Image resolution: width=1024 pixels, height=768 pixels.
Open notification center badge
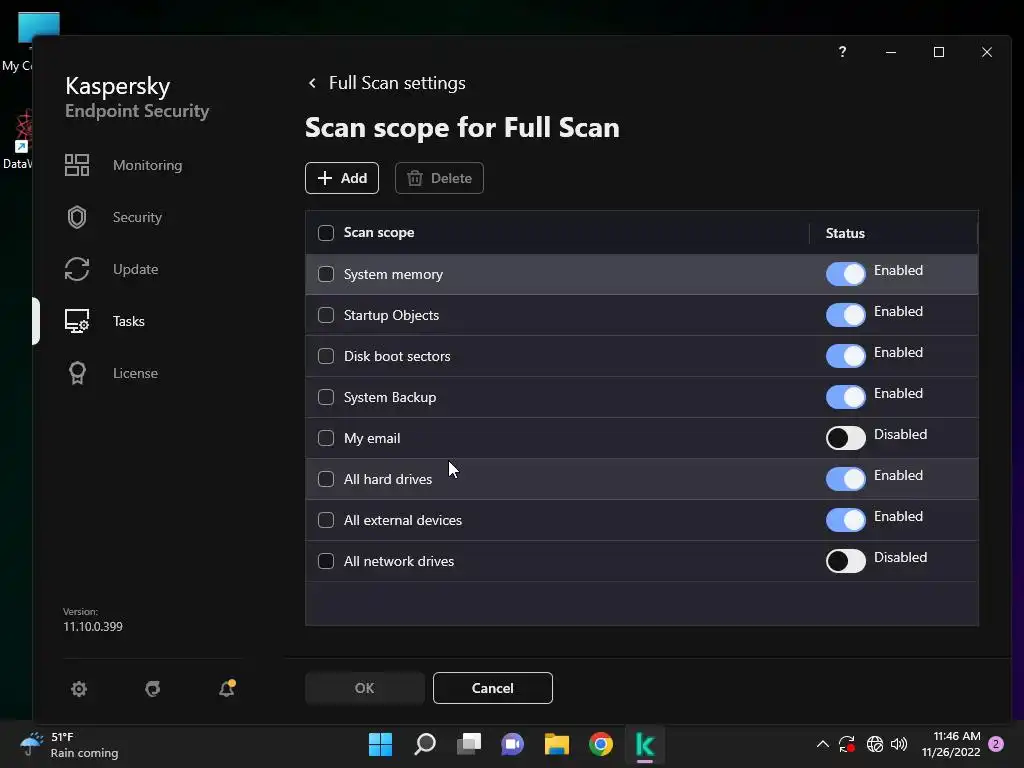point(996,744)
